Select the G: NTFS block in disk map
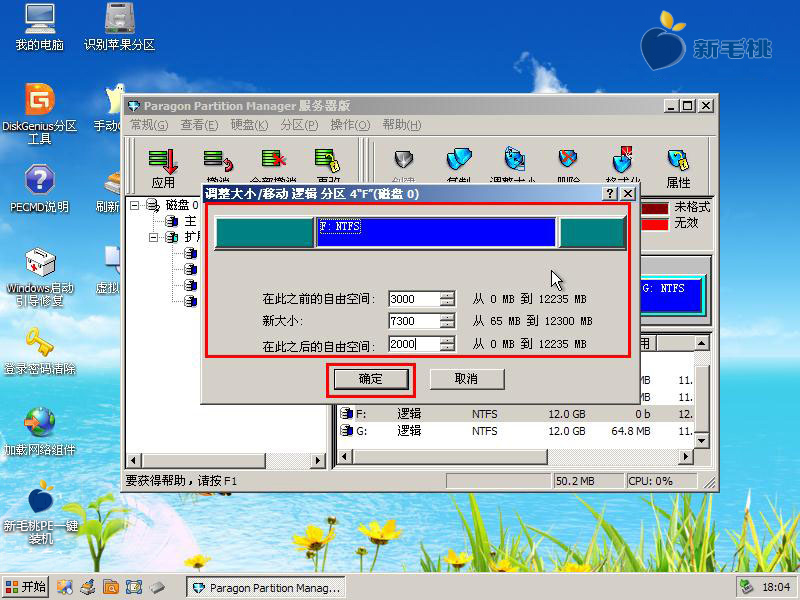Viewport: 800px width, 600px height. [671, 294]
